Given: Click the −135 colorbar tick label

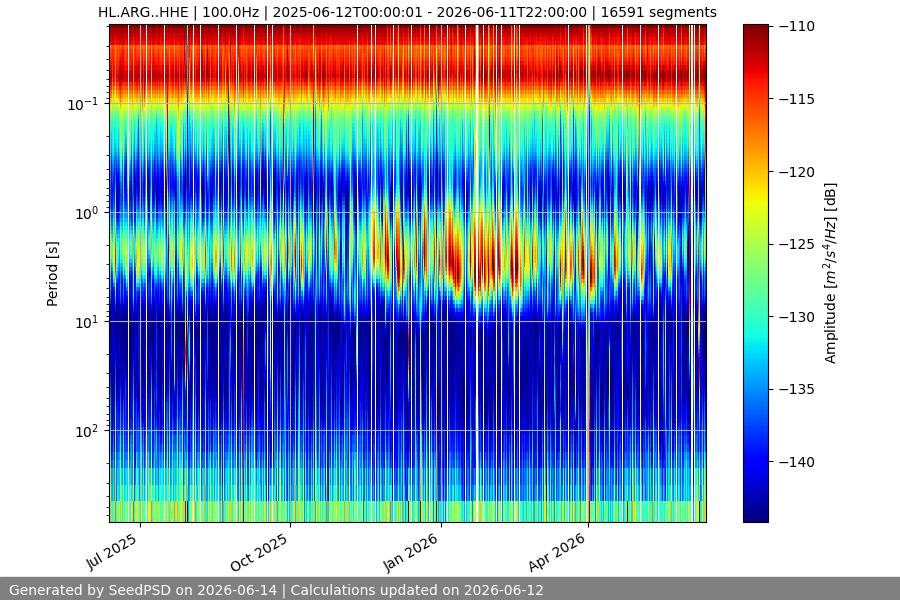Looking at the screenshot, I should tap(797, 389).
